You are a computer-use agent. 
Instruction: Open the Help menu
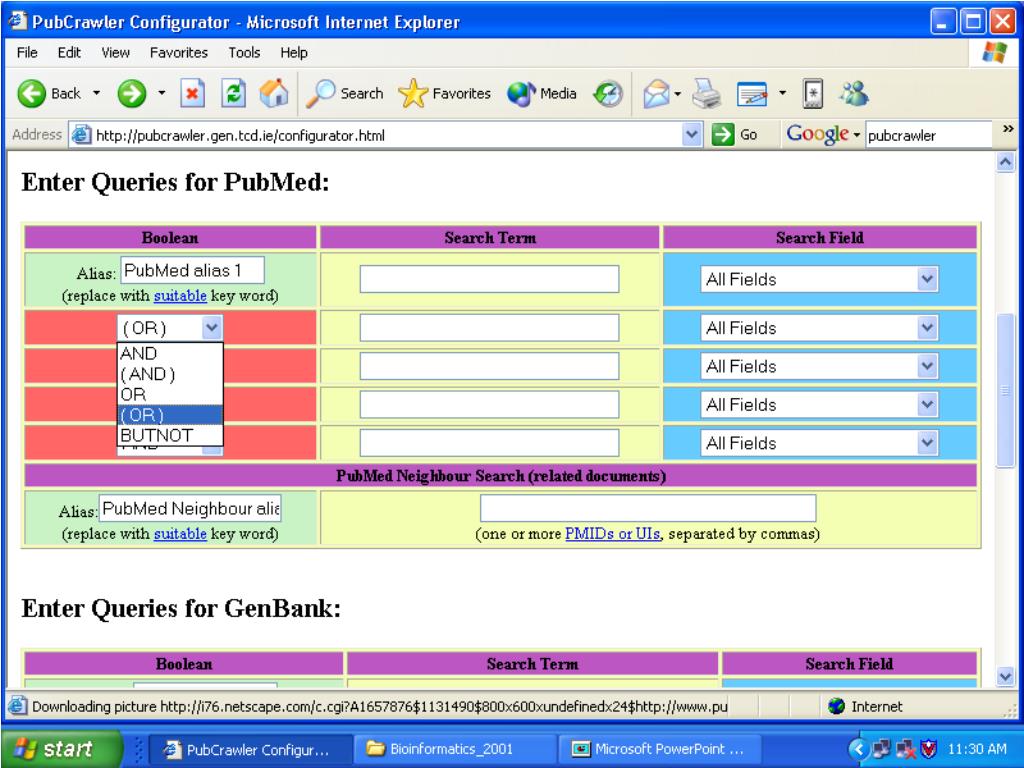(x=293, y=53)
